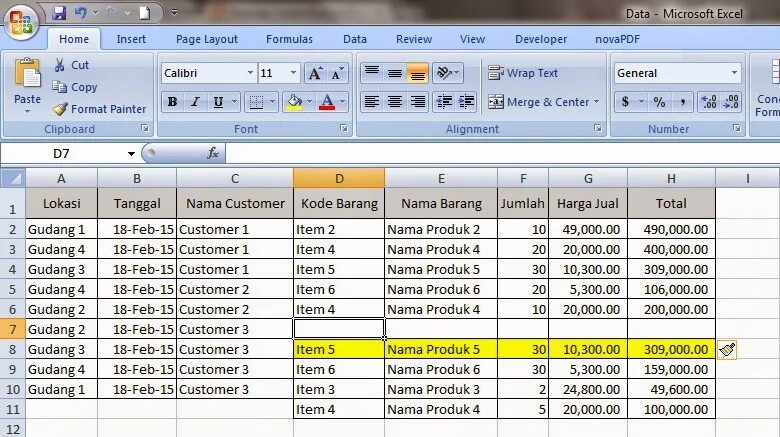
Task: Select column D header
Action: [339, 178]
